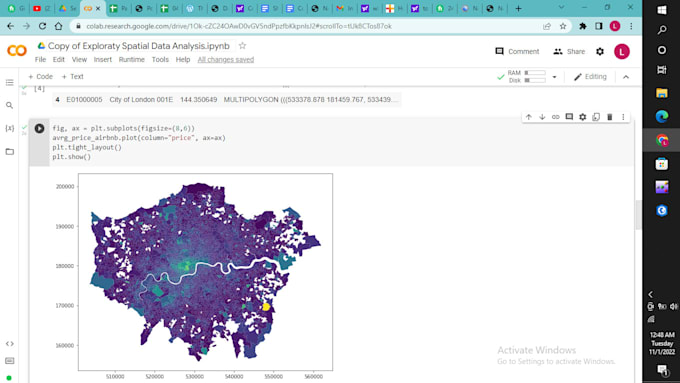
Task: Star the notebook
Action: coord(242,46)
